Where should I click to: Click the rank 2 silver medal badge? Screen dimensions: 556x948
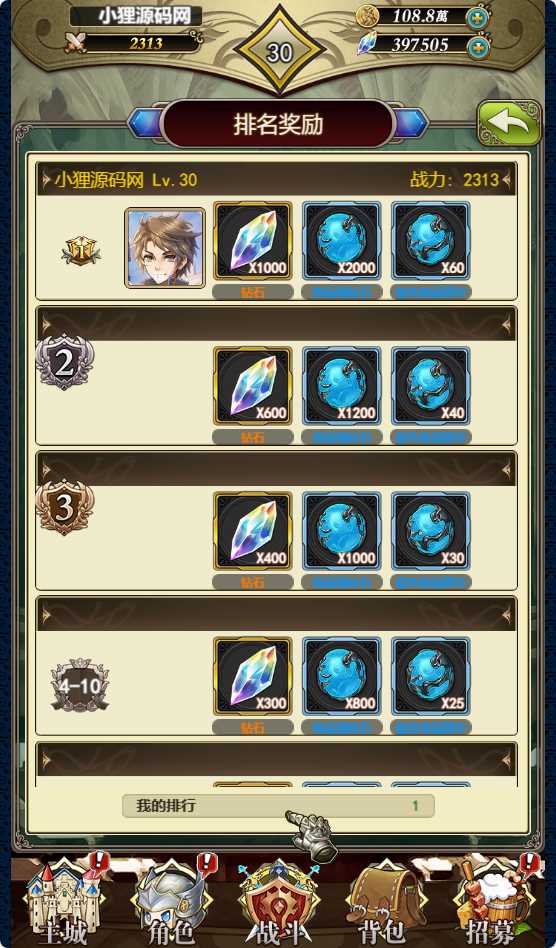click(x=65, y=362)
